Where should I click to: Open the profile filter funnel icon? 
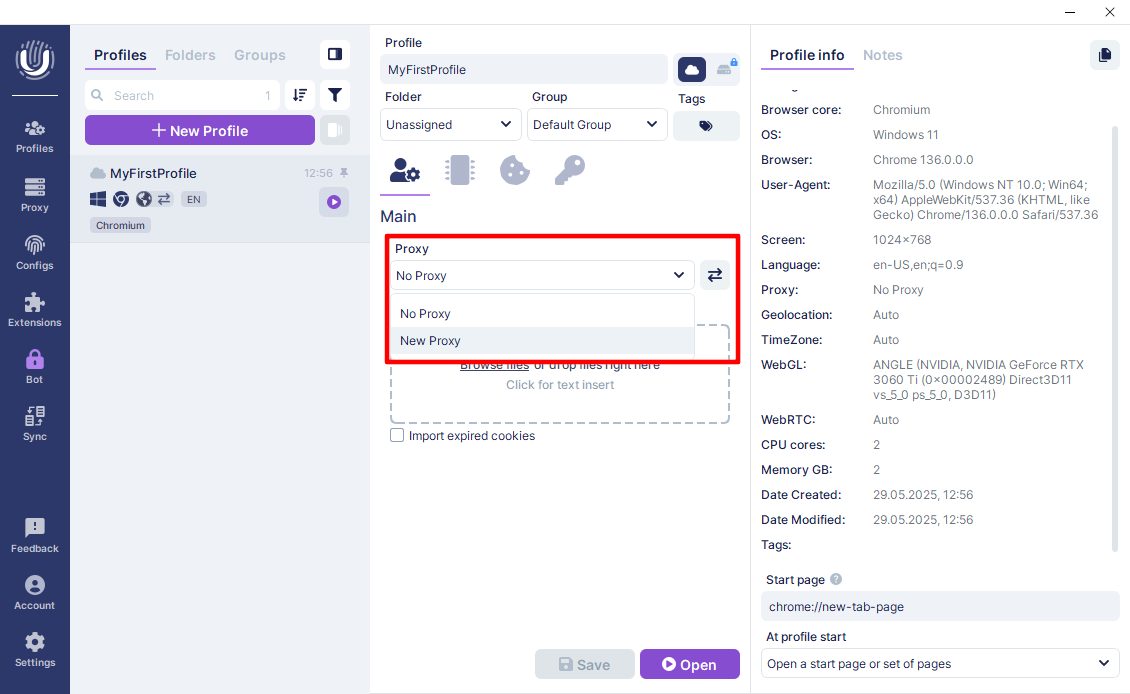coord(335,95)
